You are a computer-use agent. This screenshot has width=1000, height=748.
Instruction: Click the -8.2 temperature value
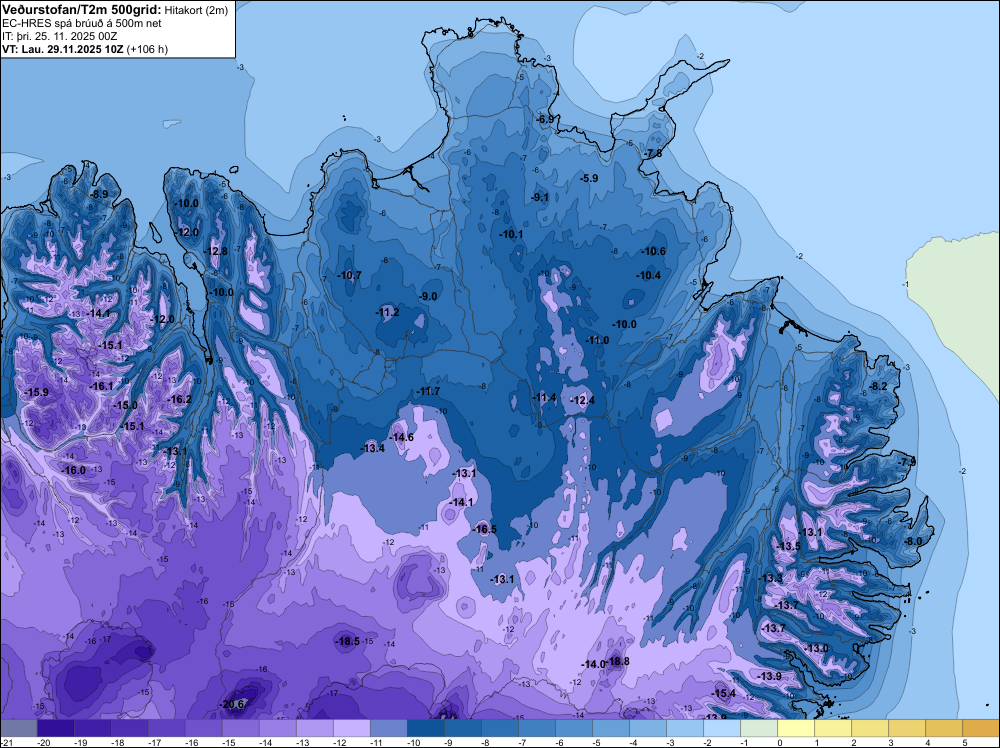click(878, 386)
